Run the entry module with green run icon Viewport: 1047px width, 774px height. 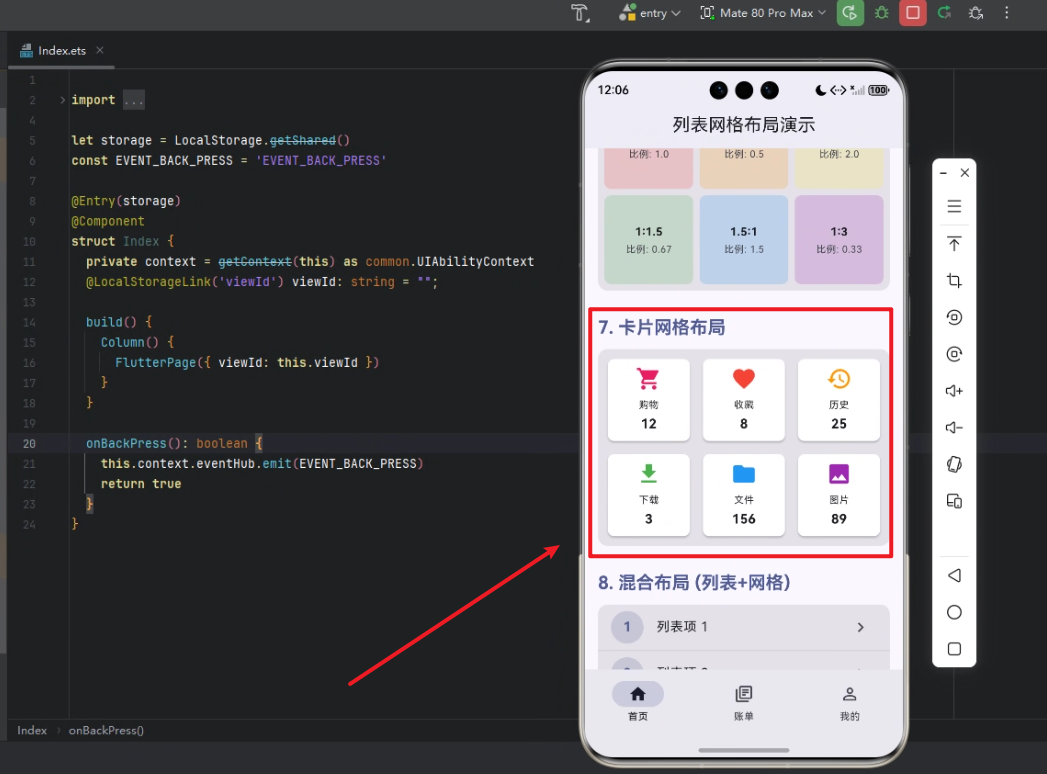click(849, 13)
